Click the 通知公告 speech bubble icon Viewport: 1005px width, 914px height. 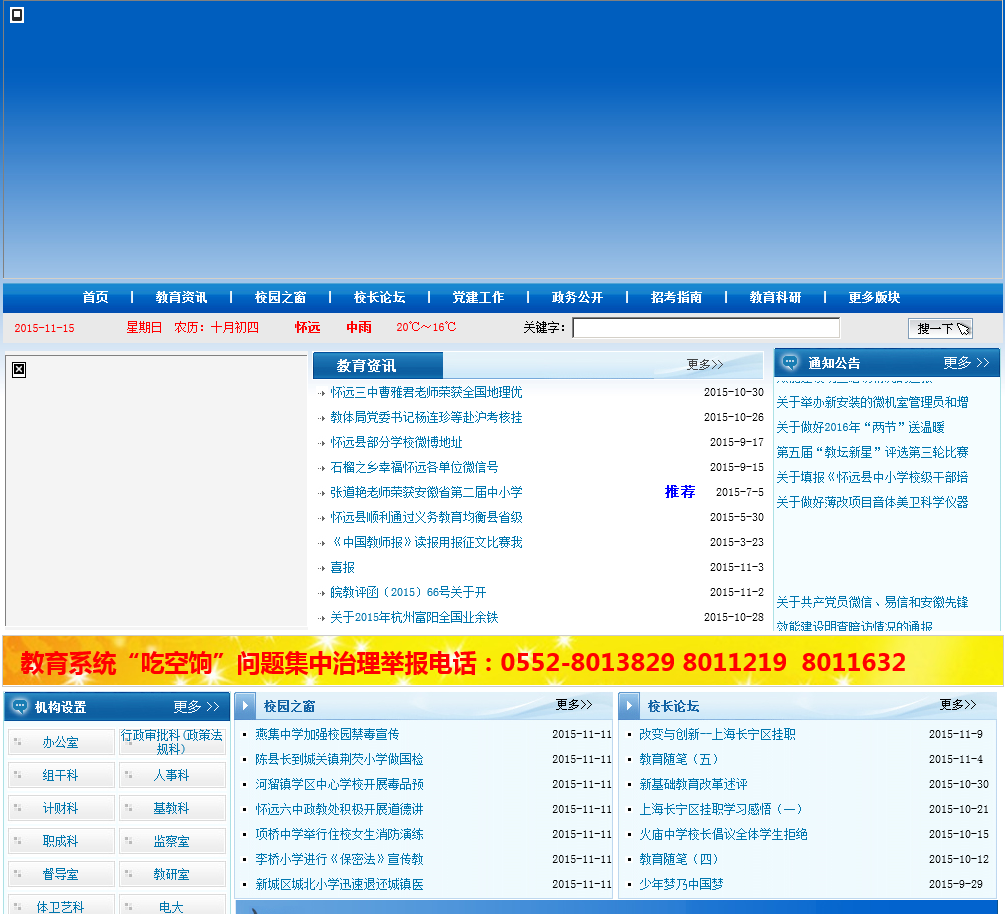coord(790,362)
